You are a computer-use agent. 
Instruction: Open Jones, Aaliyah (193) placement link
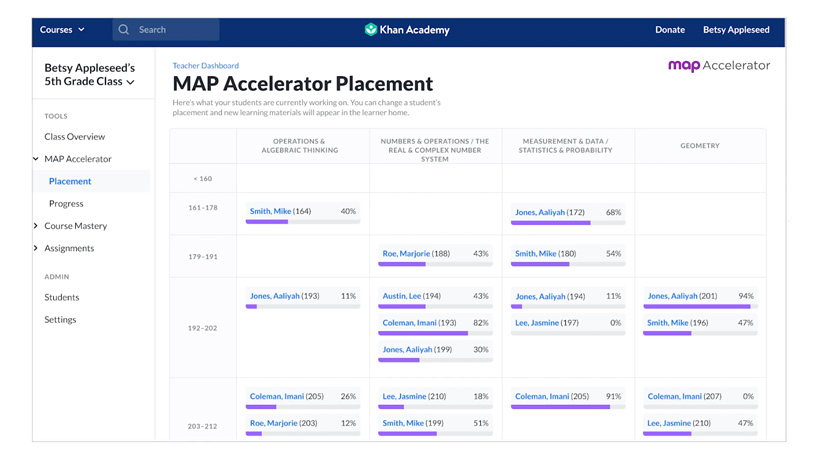coord(275,296)
